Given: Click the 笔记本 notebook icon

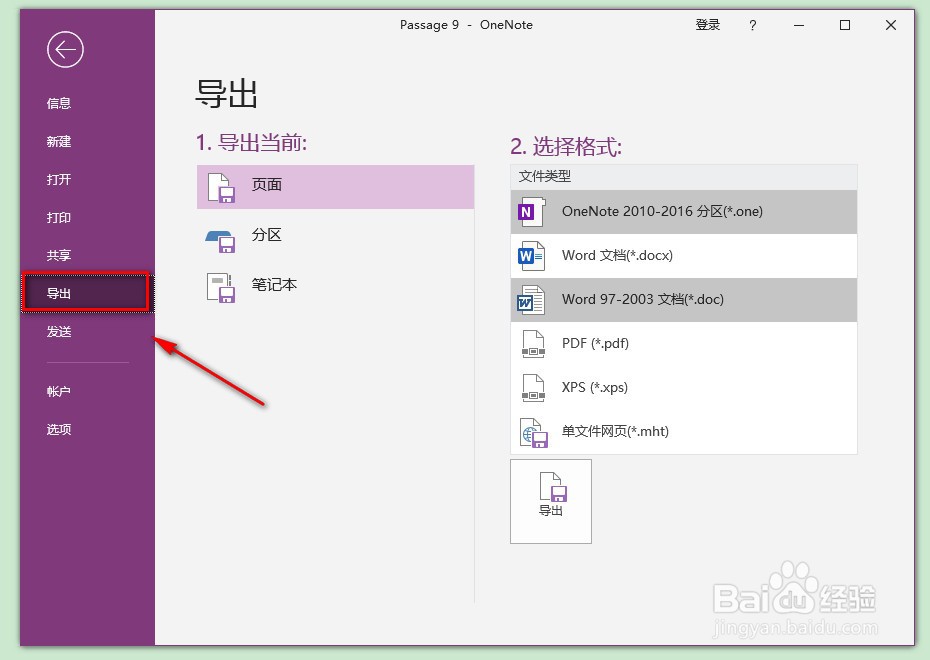Looking at the screenshot, I should [x=221, y=288].
